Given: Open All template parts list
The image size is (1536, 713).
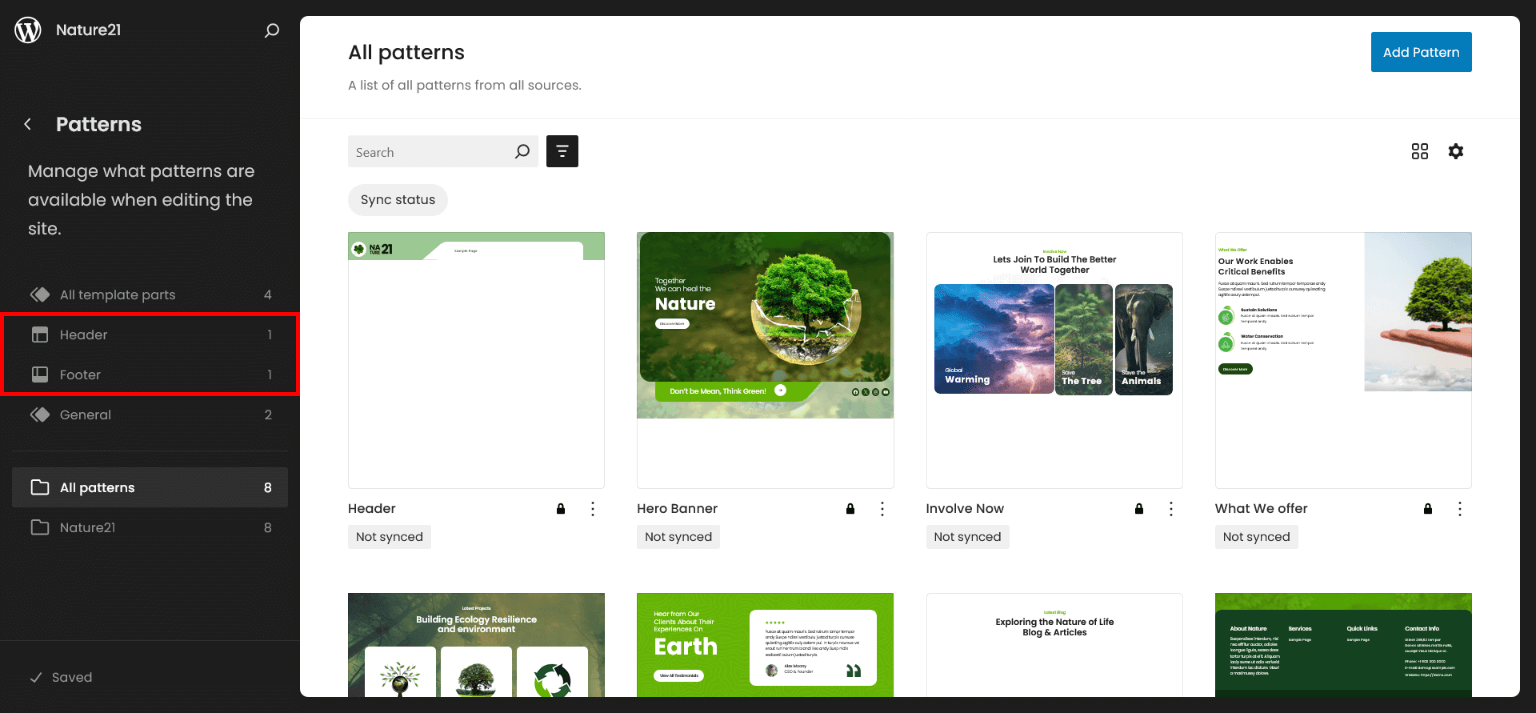Looking at the screenshot, I should [x=117, y=295].
